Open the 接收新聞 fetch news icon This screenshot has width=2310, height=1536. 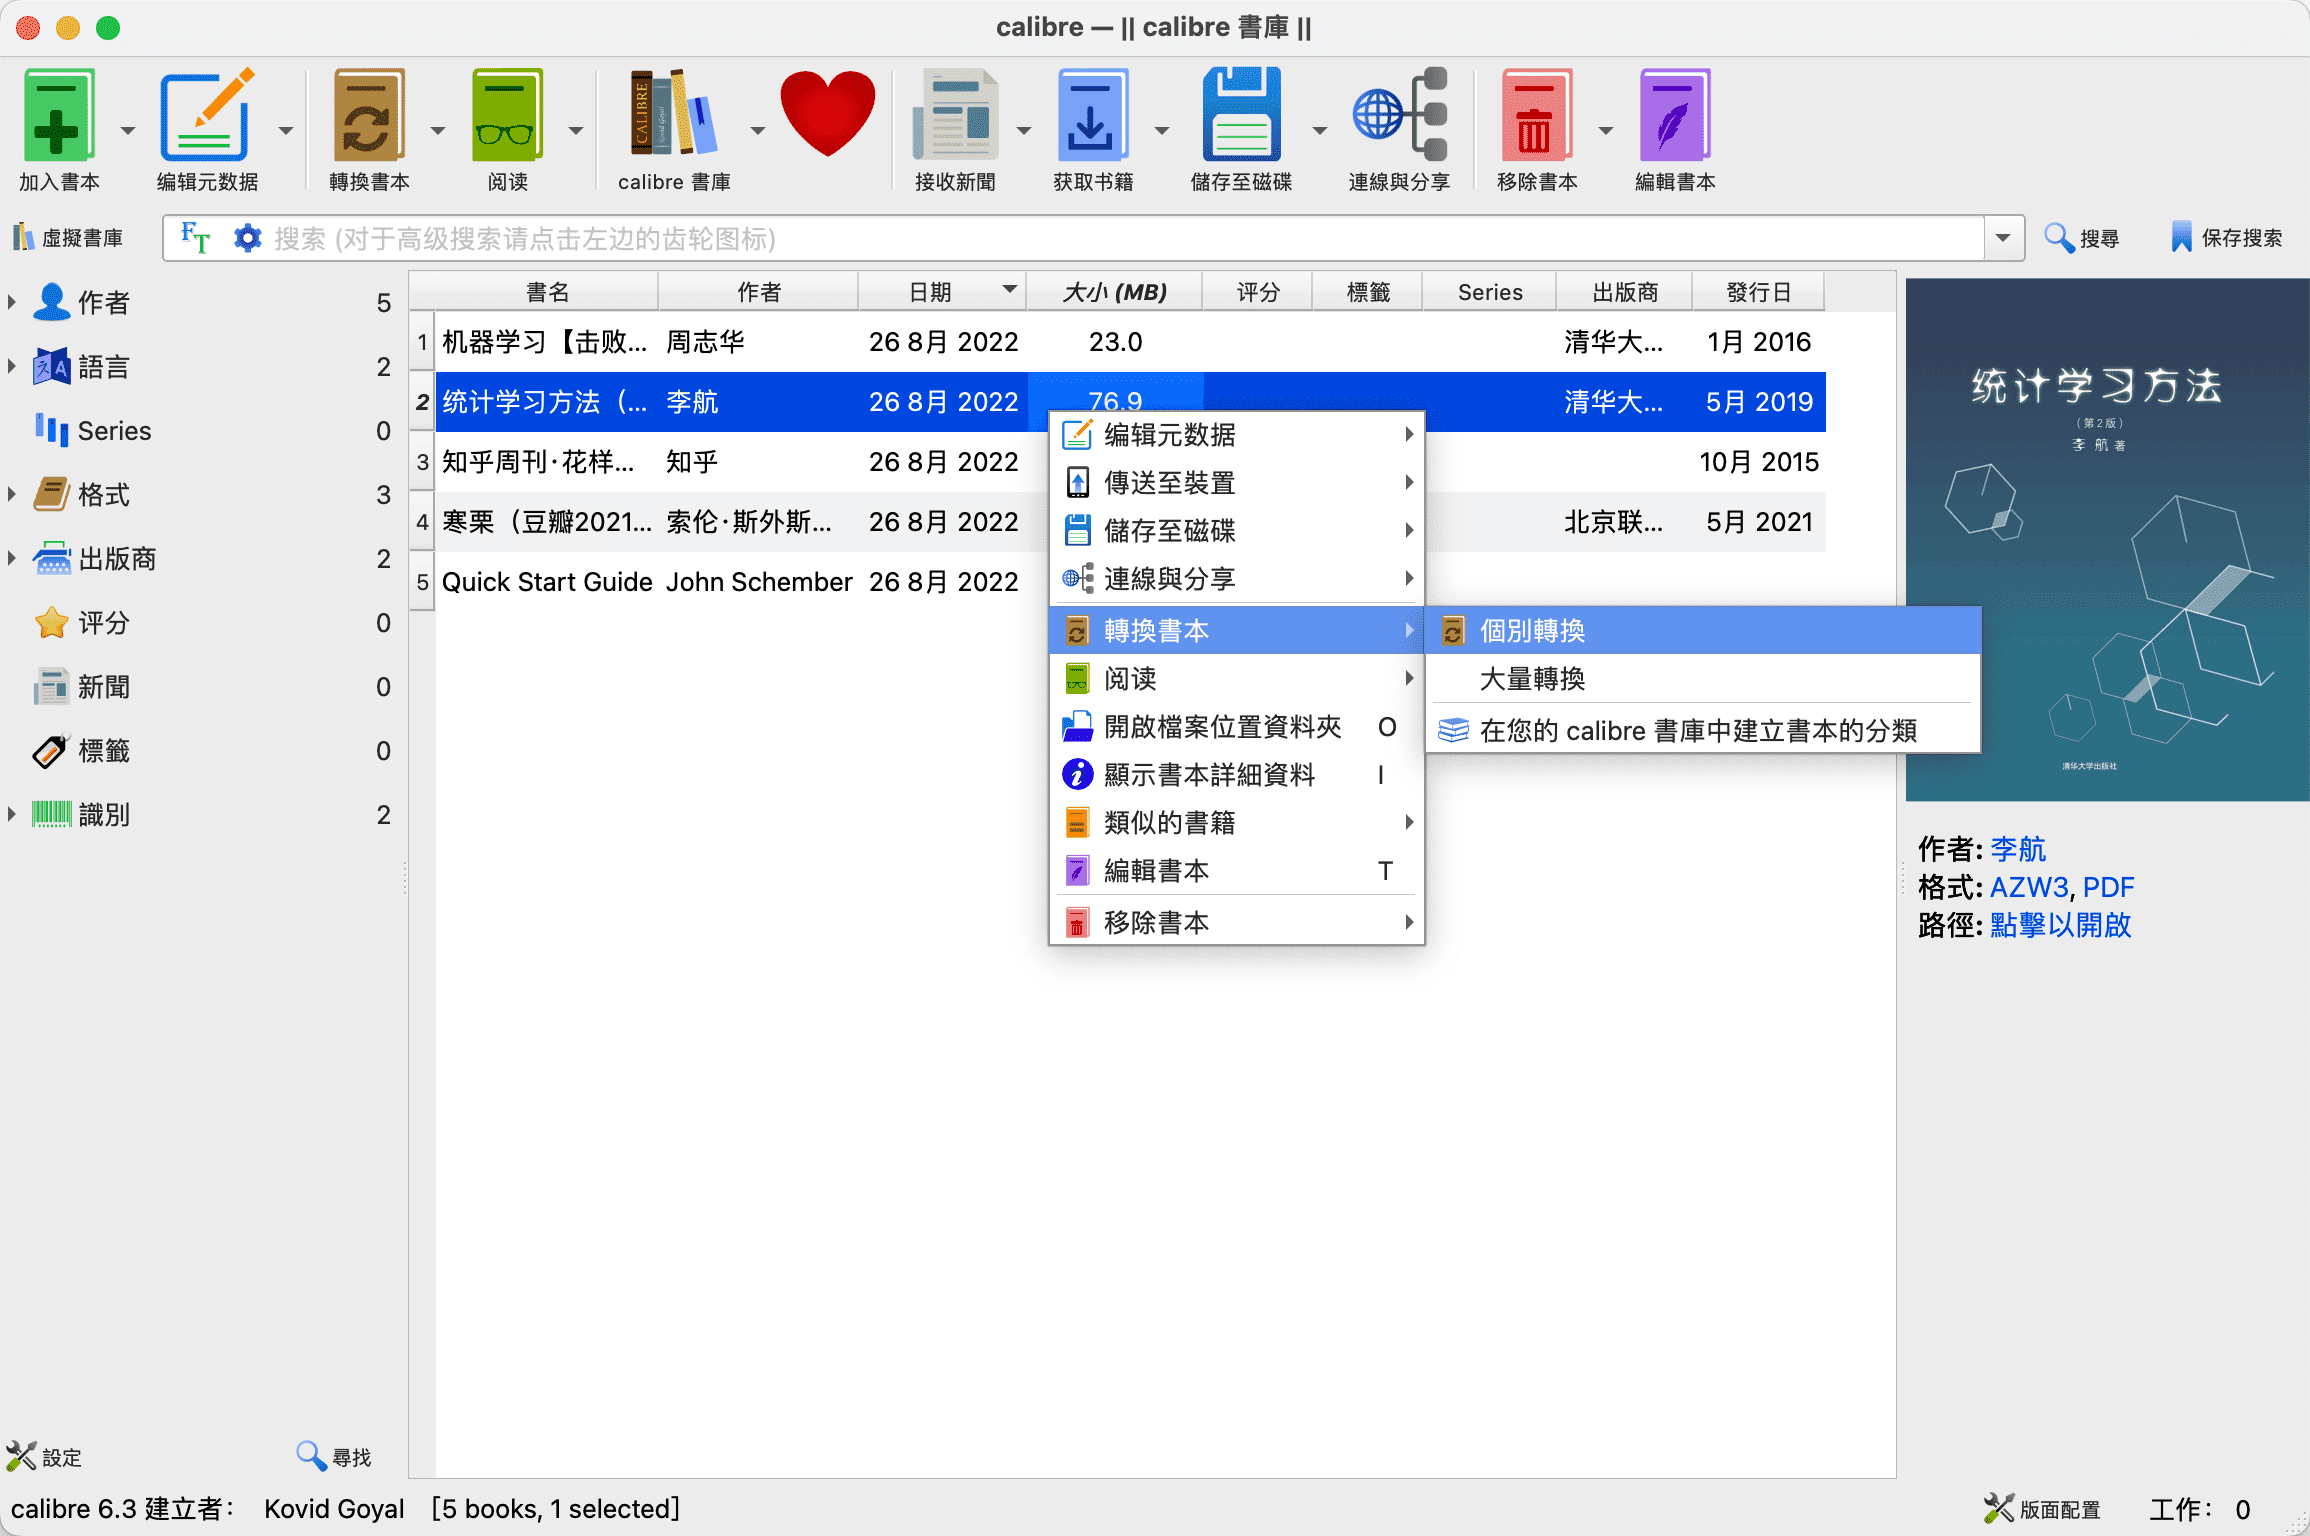pos(955,115)
